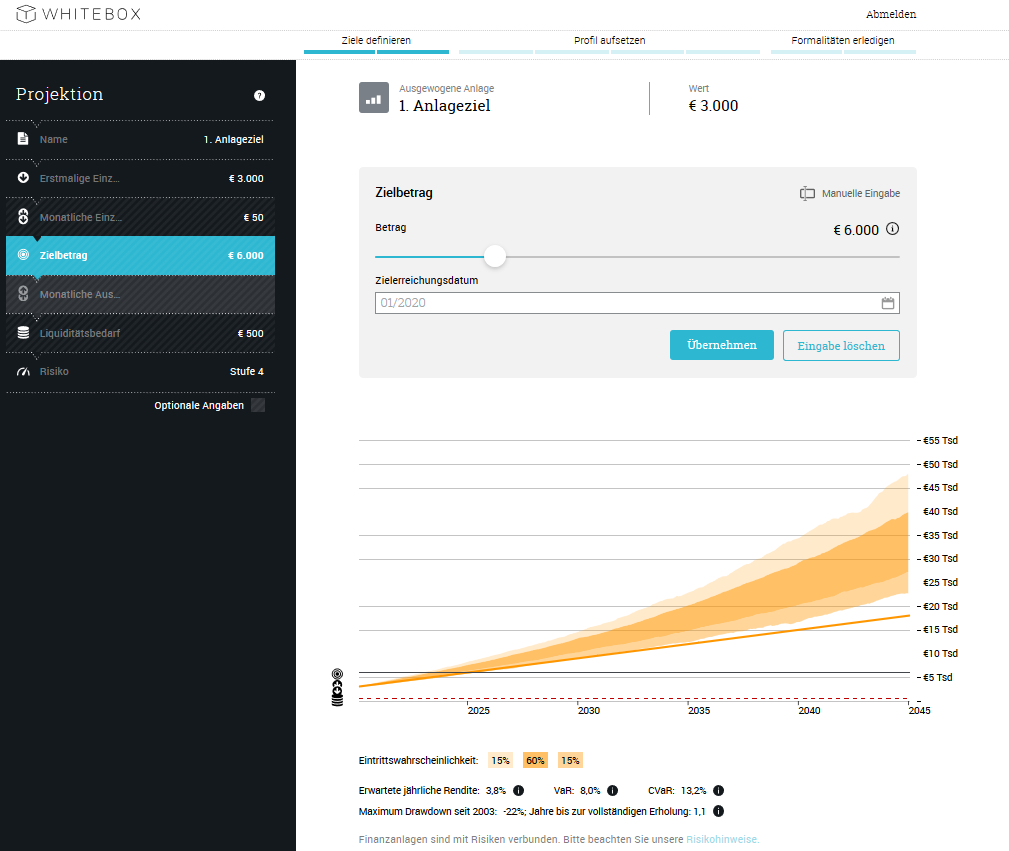Image resolution: width=1009 pixels, height=851 pixels.
Task: Open the calendar picker for Zielerreichungsdatum
Action: point(887,303)
